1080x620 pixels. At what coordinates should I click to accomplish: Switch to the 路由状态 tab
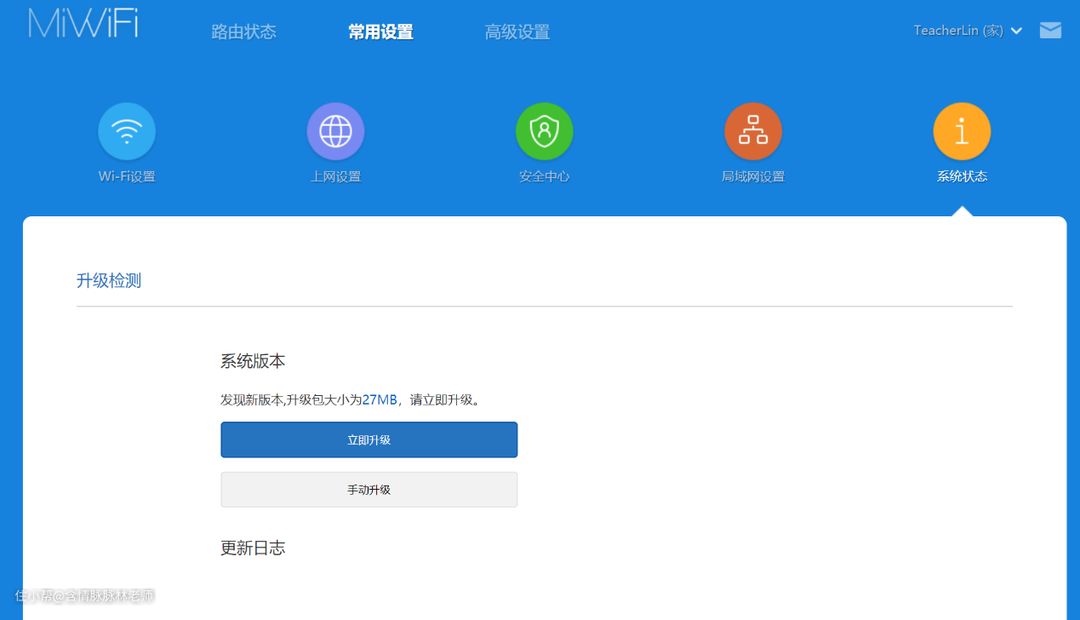coord(243,32)
